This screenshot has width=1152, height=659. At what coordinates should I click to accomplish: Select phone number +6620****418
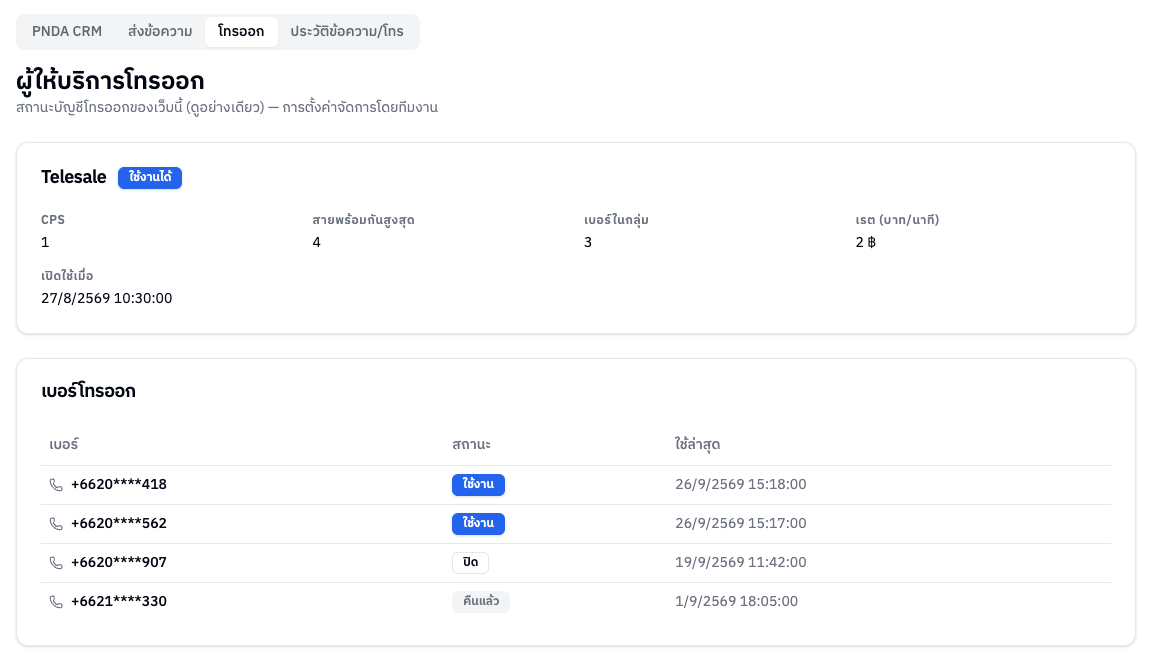coord(119,485)
